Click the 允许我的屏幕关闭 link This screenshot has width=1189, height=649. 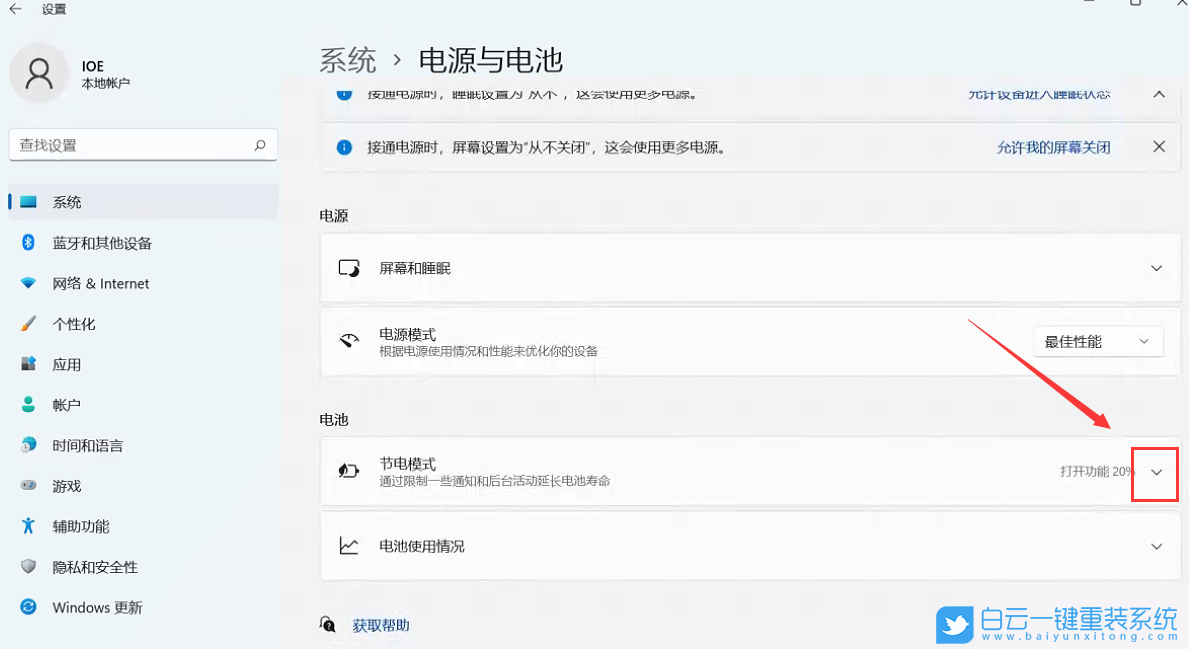[1054, 146]
